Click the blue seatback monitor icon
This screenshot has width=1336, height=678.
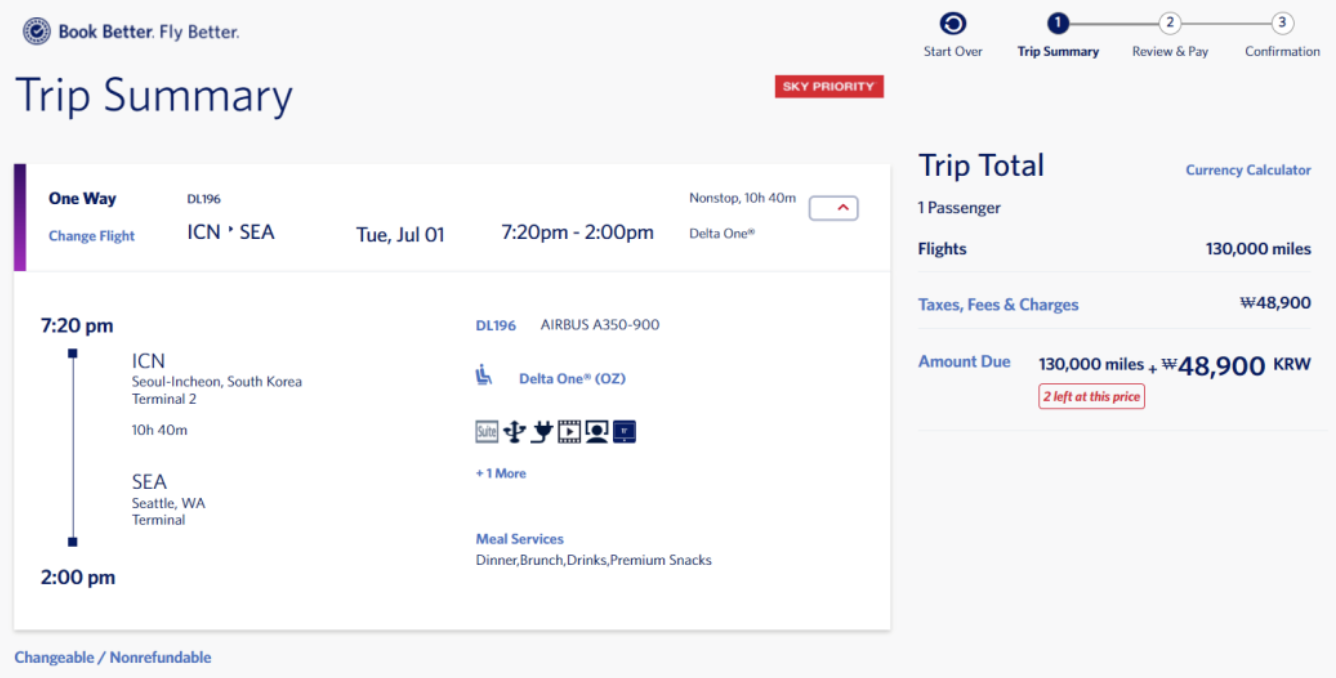coord(625,432)
